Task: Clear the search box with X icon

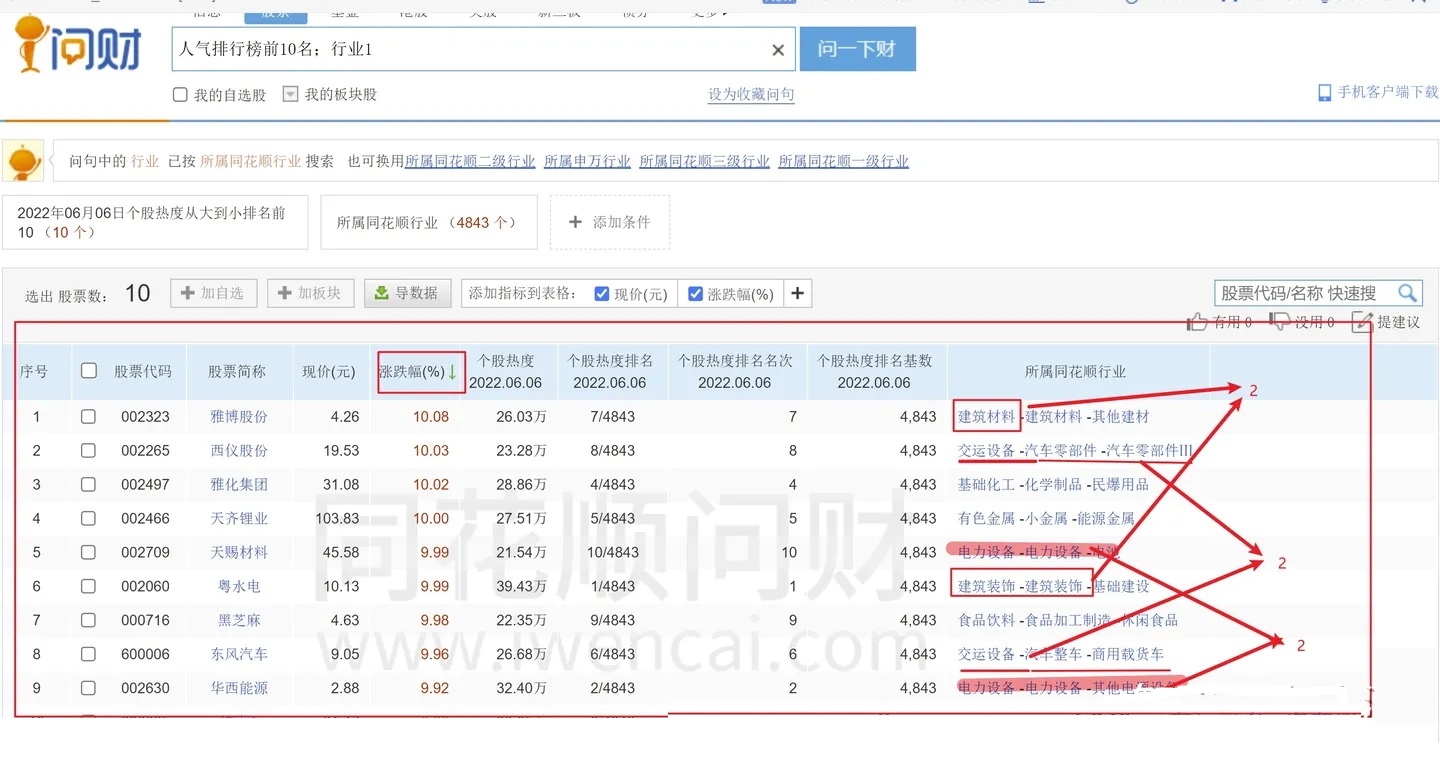Action: coord(778,50)
